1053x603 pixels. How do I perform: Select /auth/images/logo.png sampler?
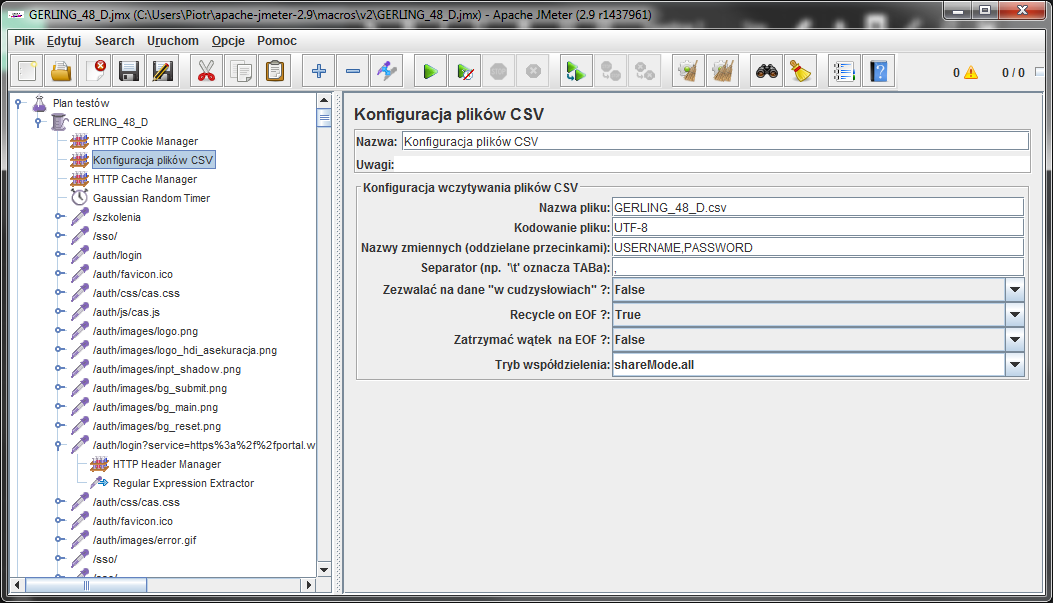pos(145,331)
